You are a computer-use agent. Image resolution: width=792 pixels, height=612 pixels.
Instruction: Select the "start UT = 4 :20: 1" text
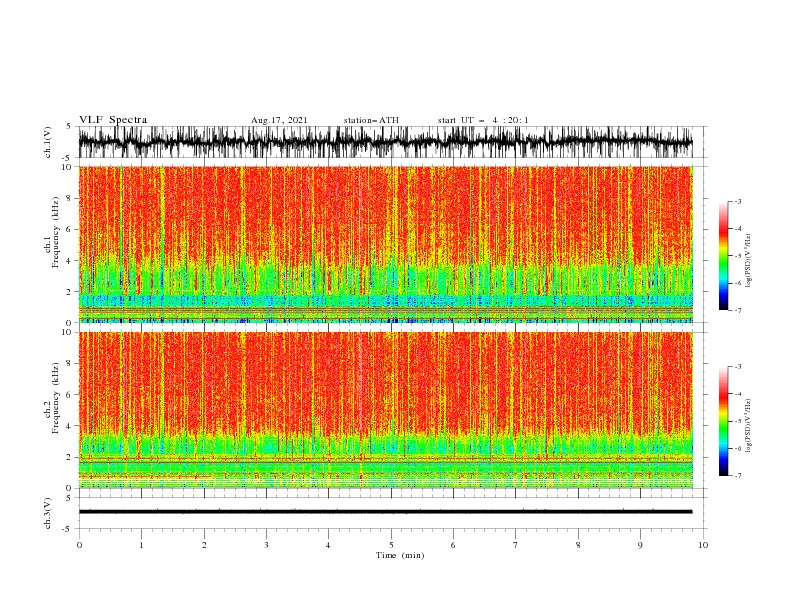click(483, 120)
